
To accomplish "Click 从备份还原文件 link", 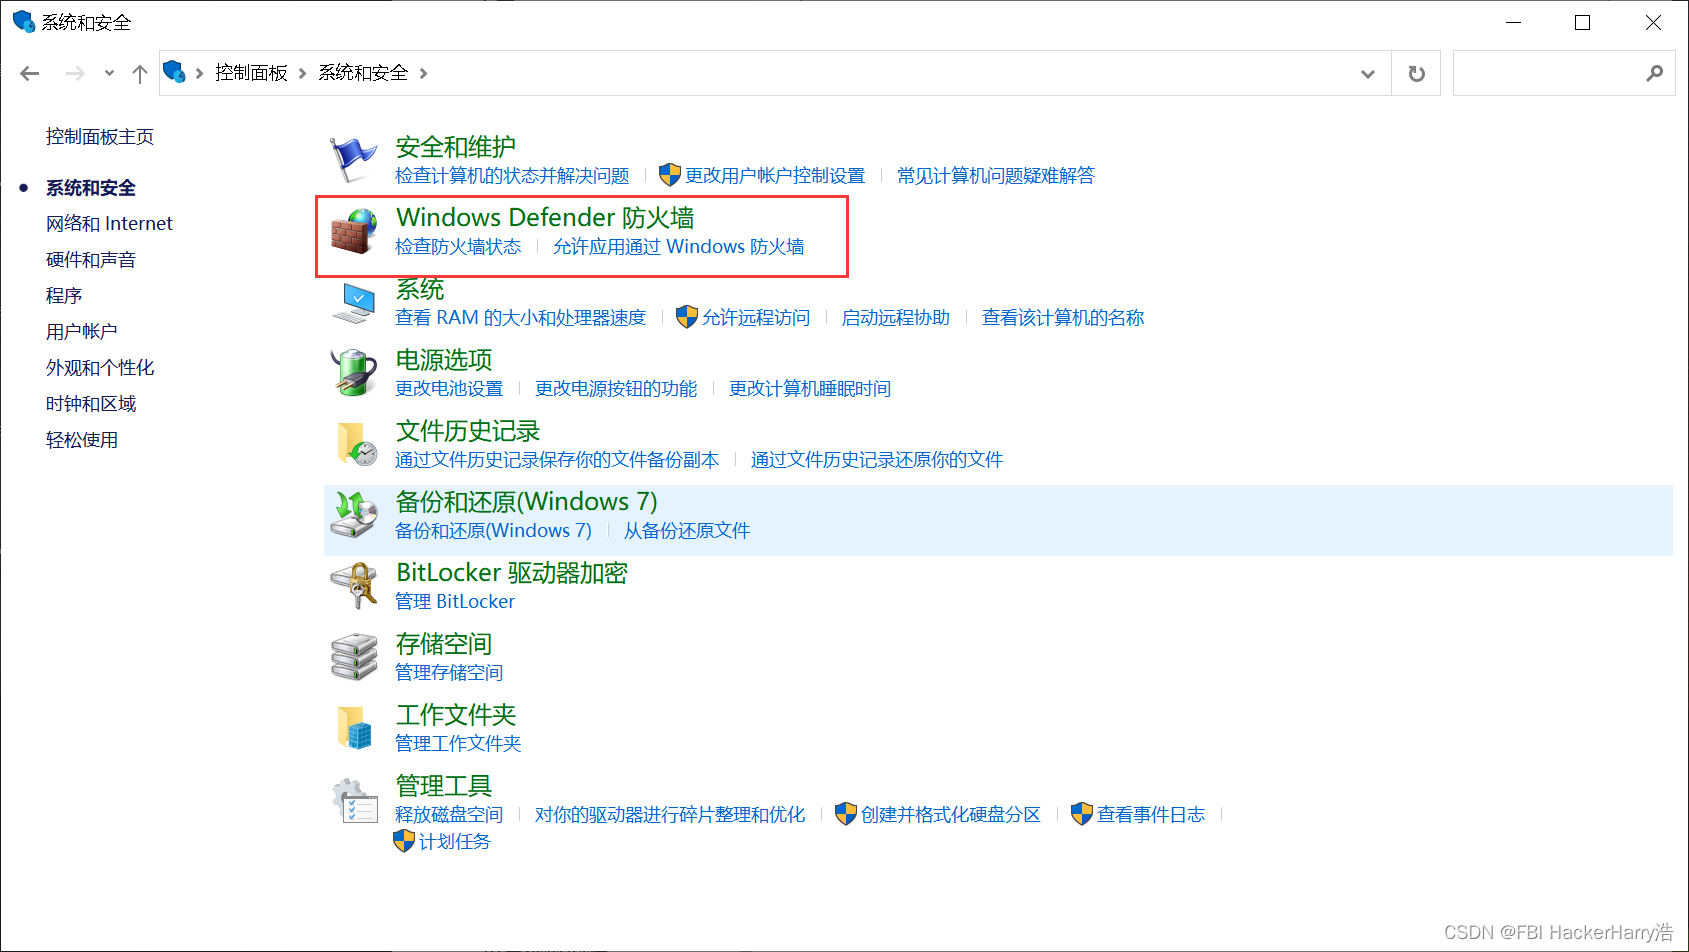I will click(x=687, y=531).
